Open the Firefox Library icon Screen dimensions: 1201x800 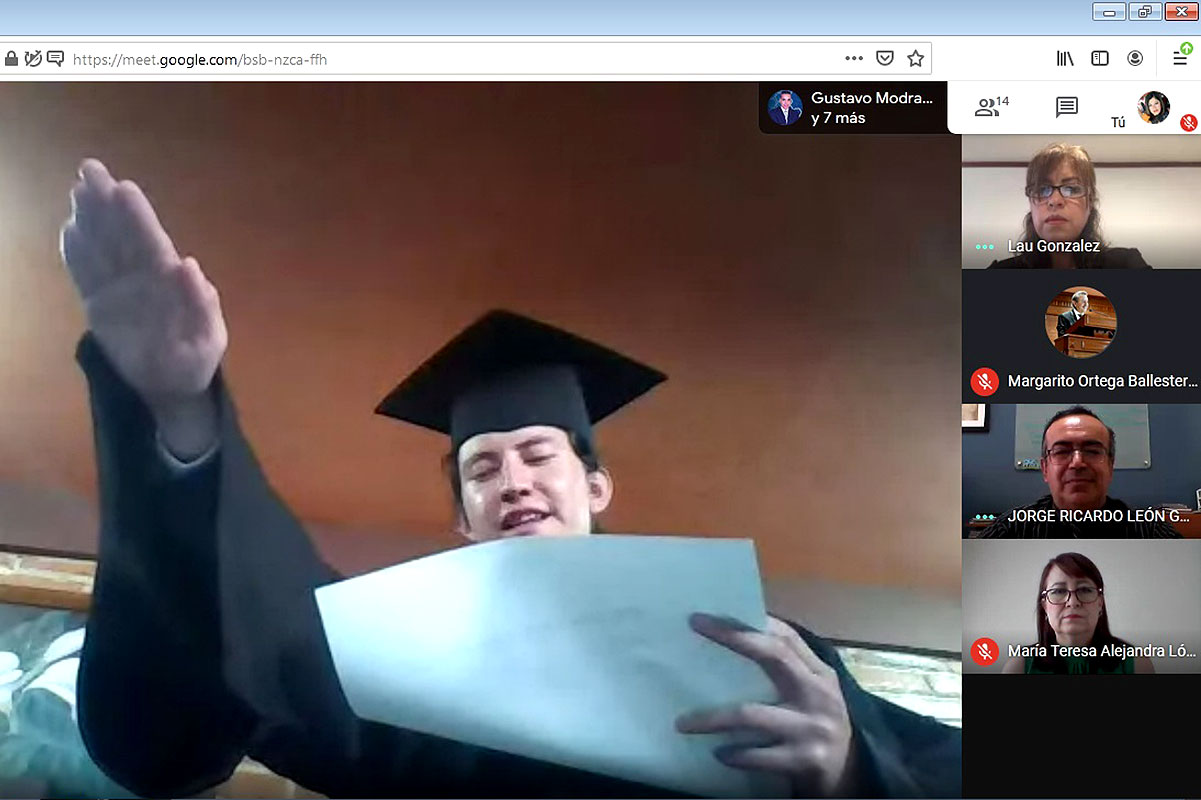tap(1065, 58)
